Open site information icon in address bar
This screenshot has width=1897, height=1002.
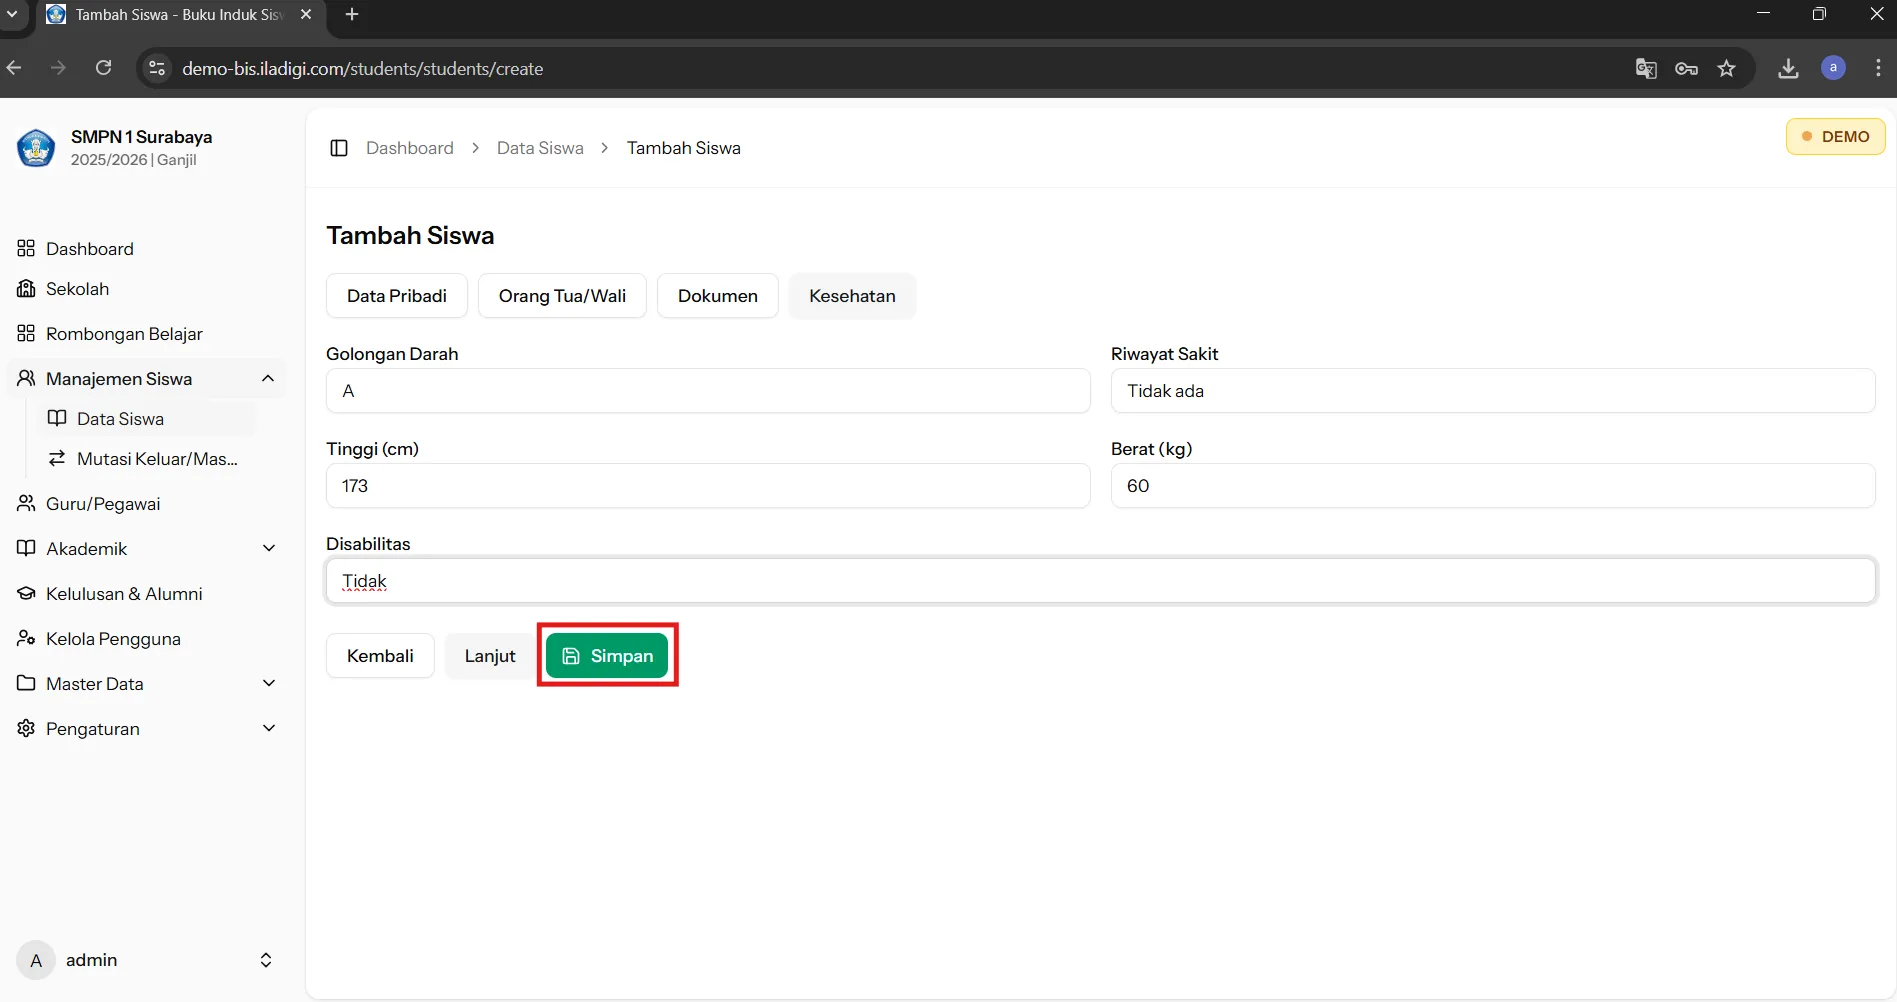pos(157,68)
